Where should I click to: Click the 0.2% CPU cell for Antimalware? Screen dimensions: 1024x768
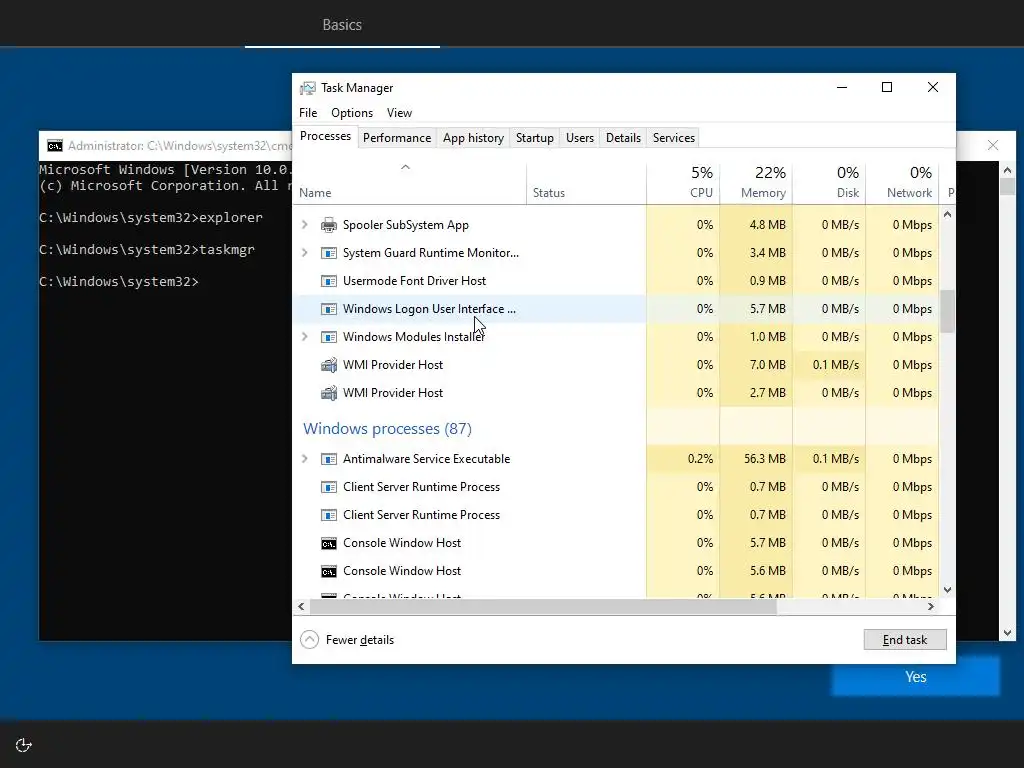click(x=683, y=459)
